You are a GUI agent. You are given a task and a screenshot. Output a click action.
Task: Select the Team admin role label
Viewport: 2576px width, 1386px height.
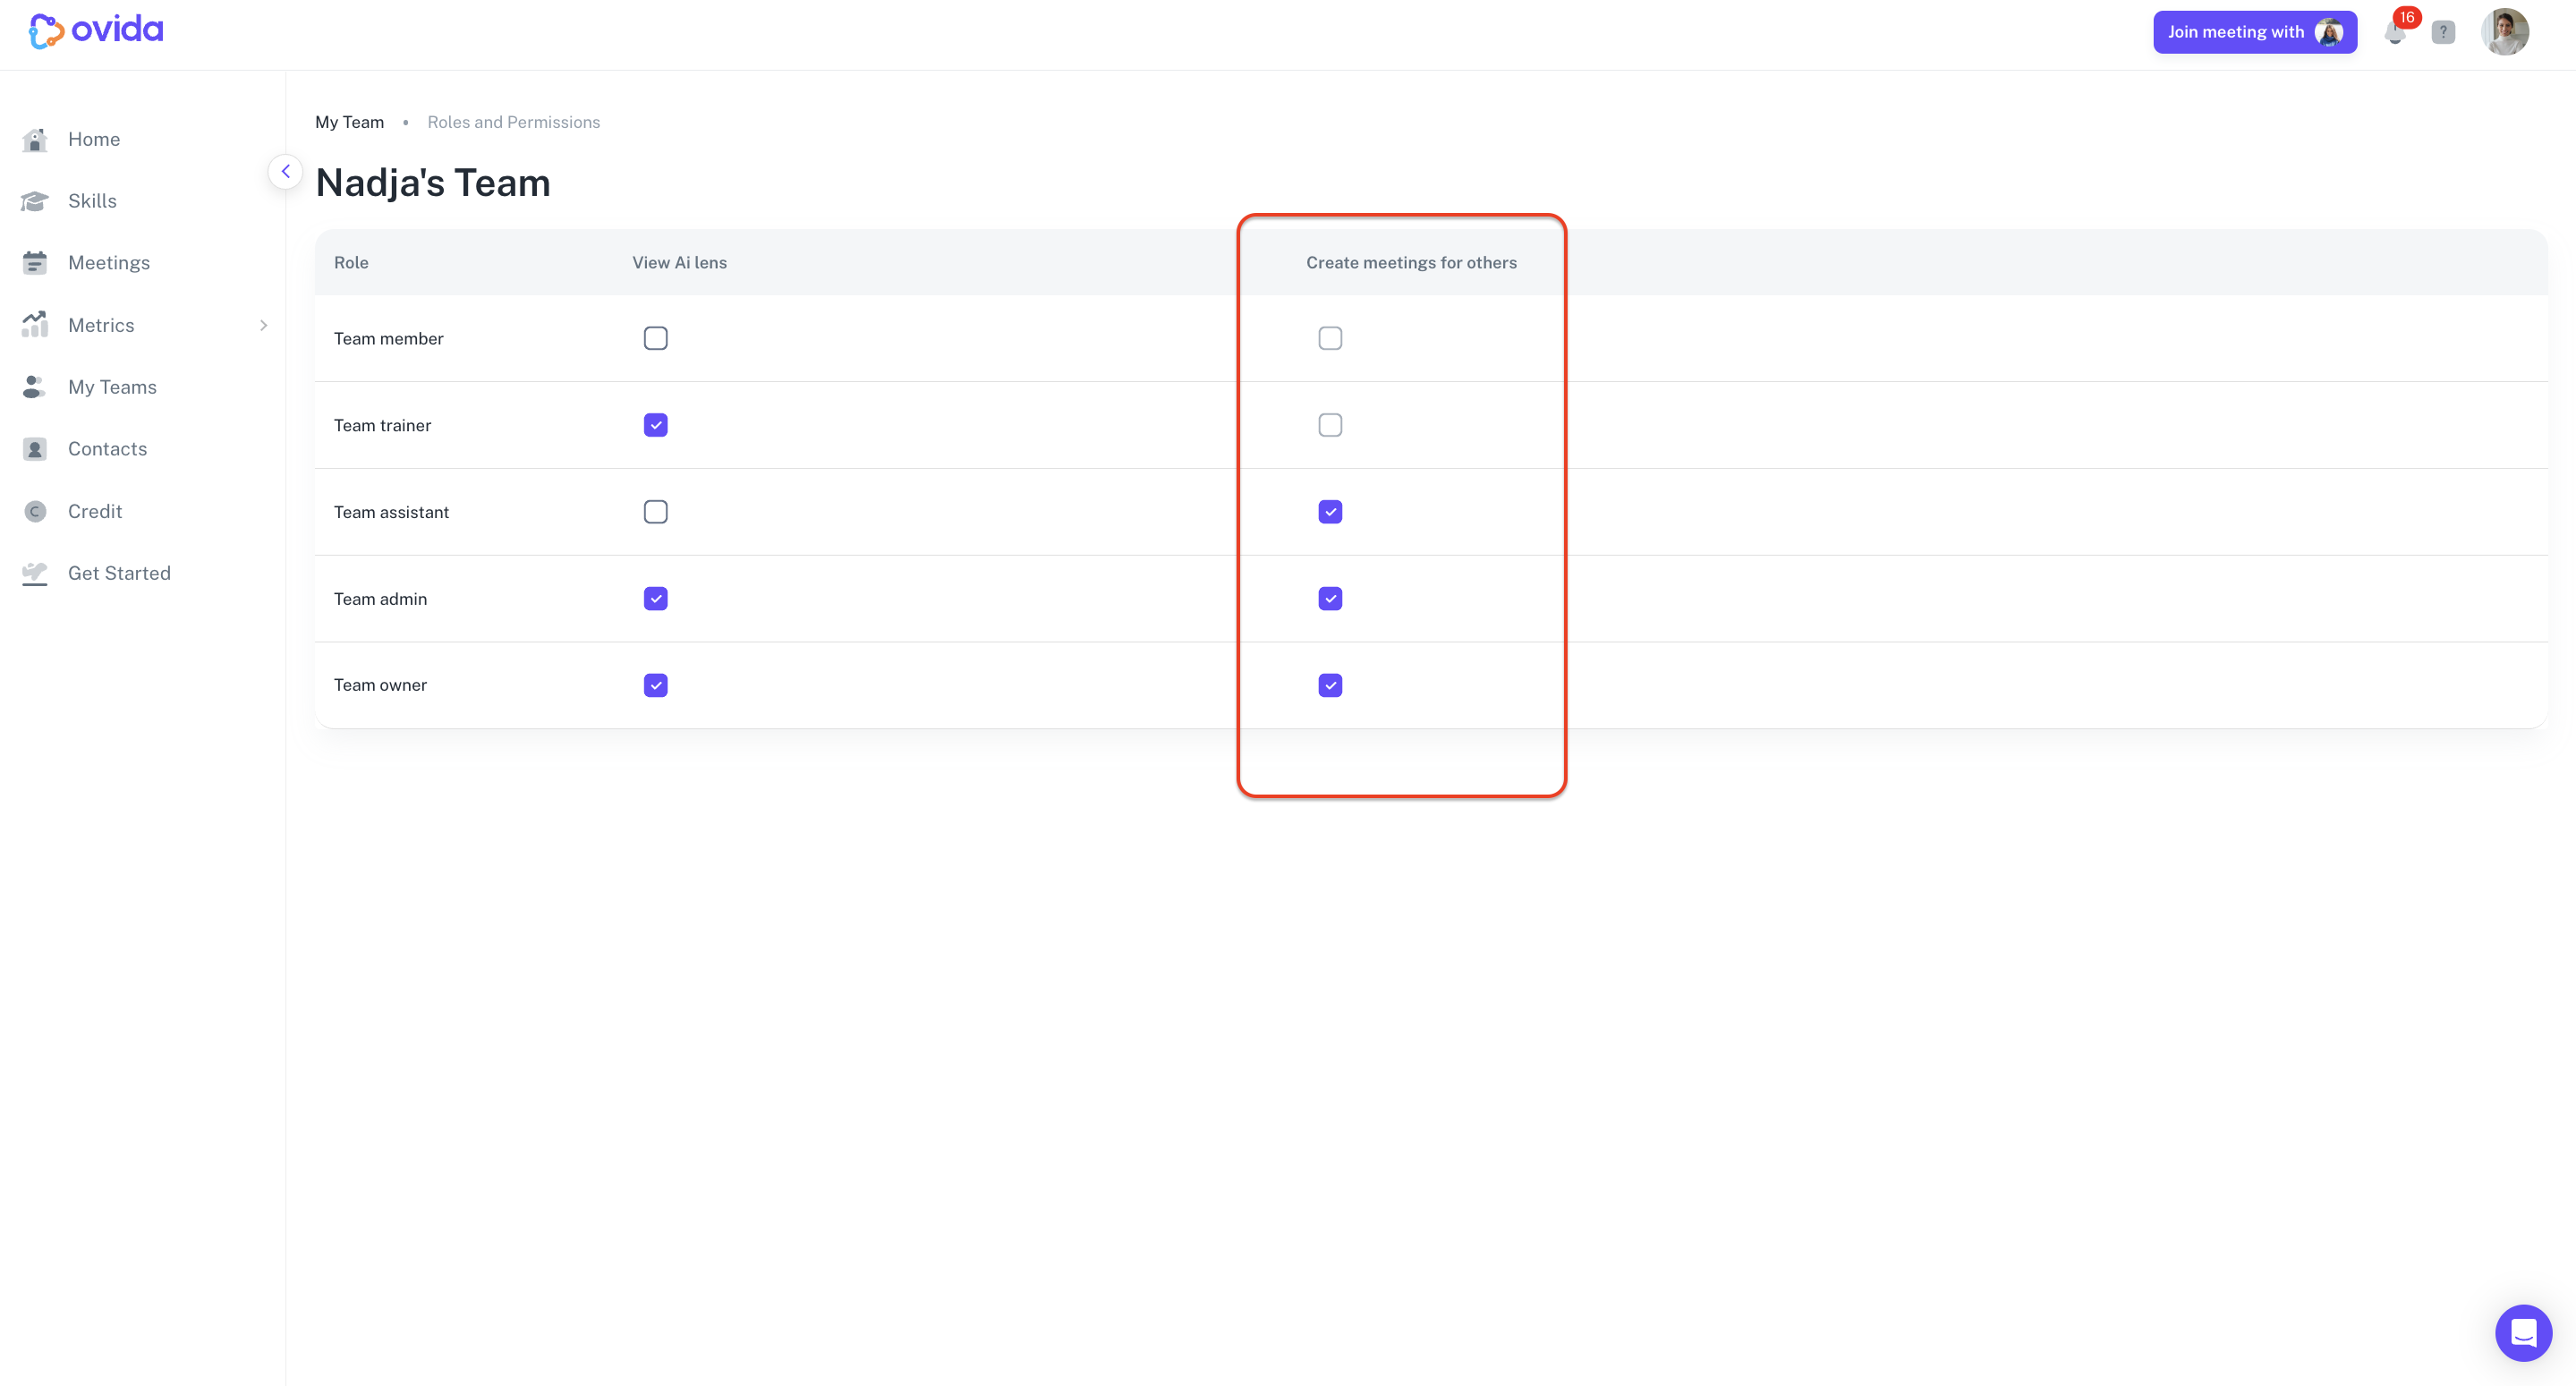point(380,599)
